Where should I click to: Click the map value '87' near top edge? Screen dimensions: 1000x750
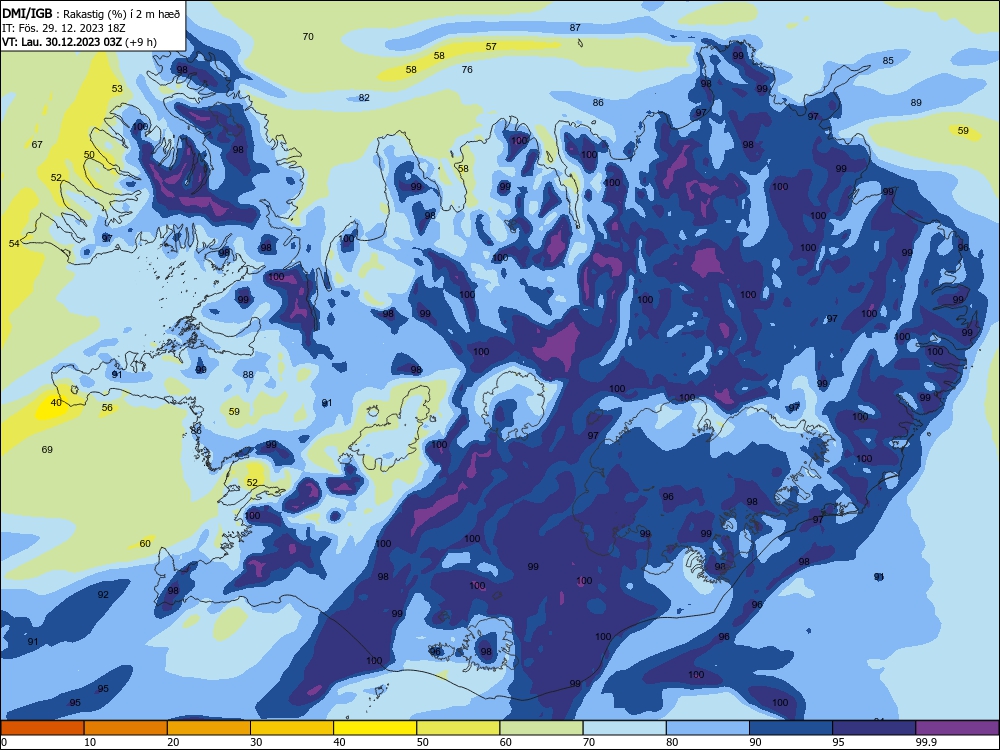pyautogui.click(x=575, y=27)
